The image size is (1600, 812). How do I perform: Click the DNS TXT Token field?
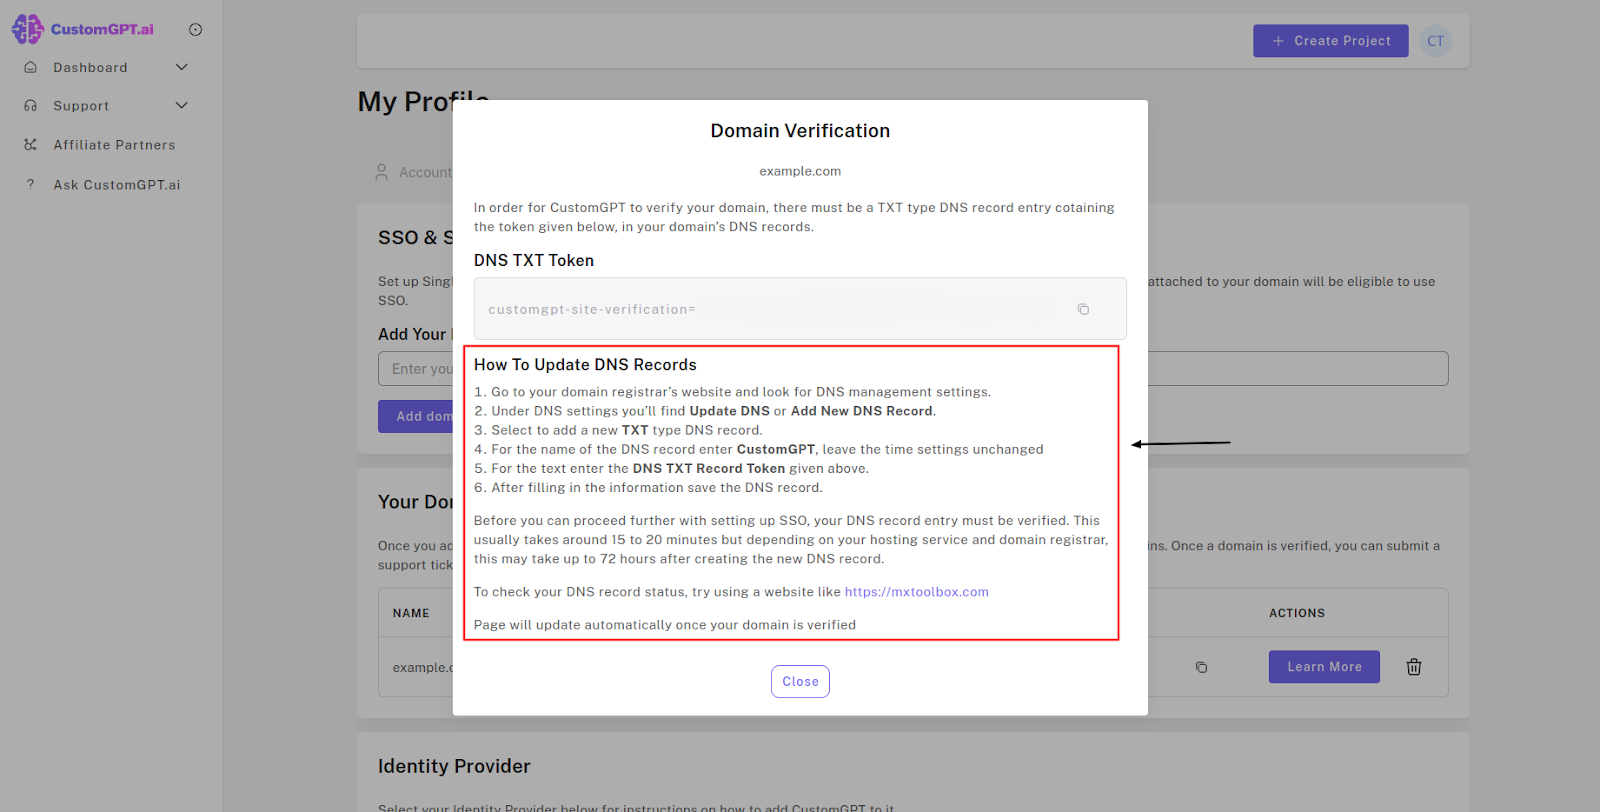800,309
